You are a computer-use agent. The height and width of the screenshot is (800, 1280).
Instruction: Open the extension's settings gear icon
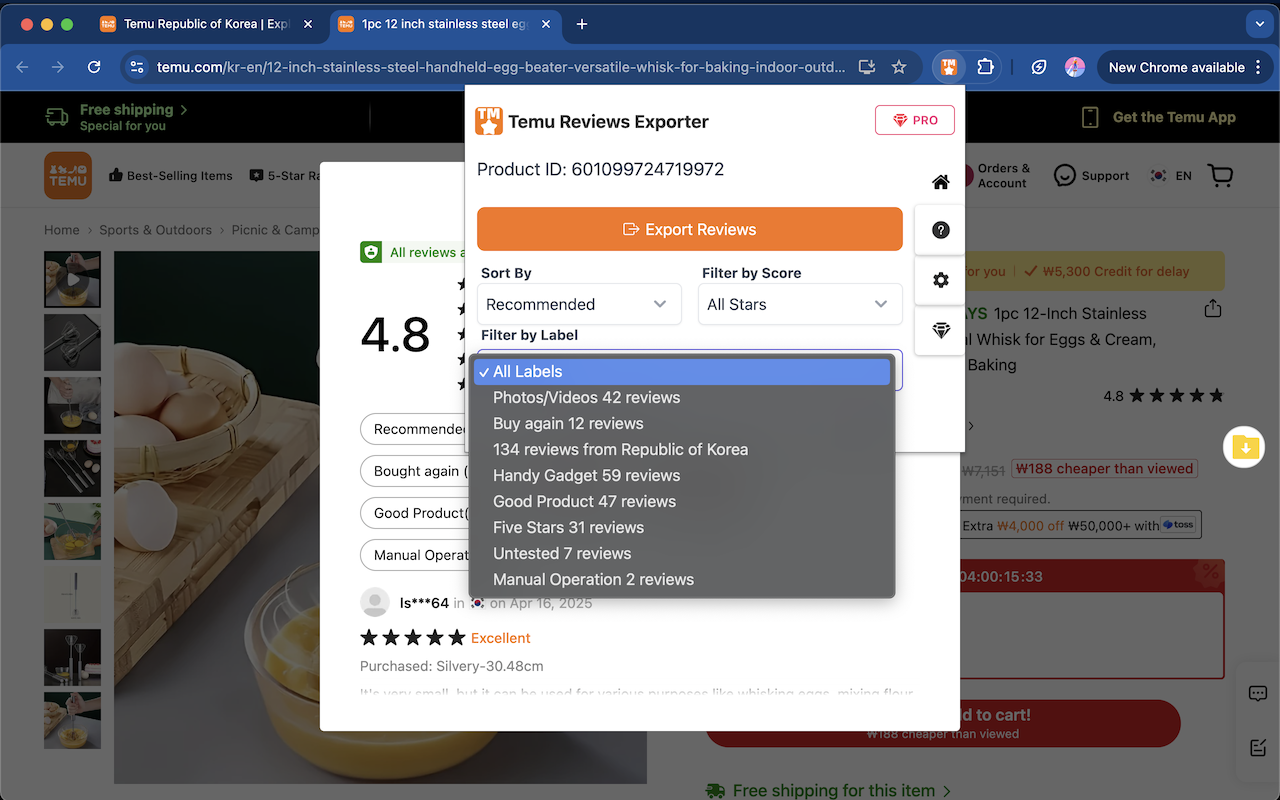pos(940,280)
